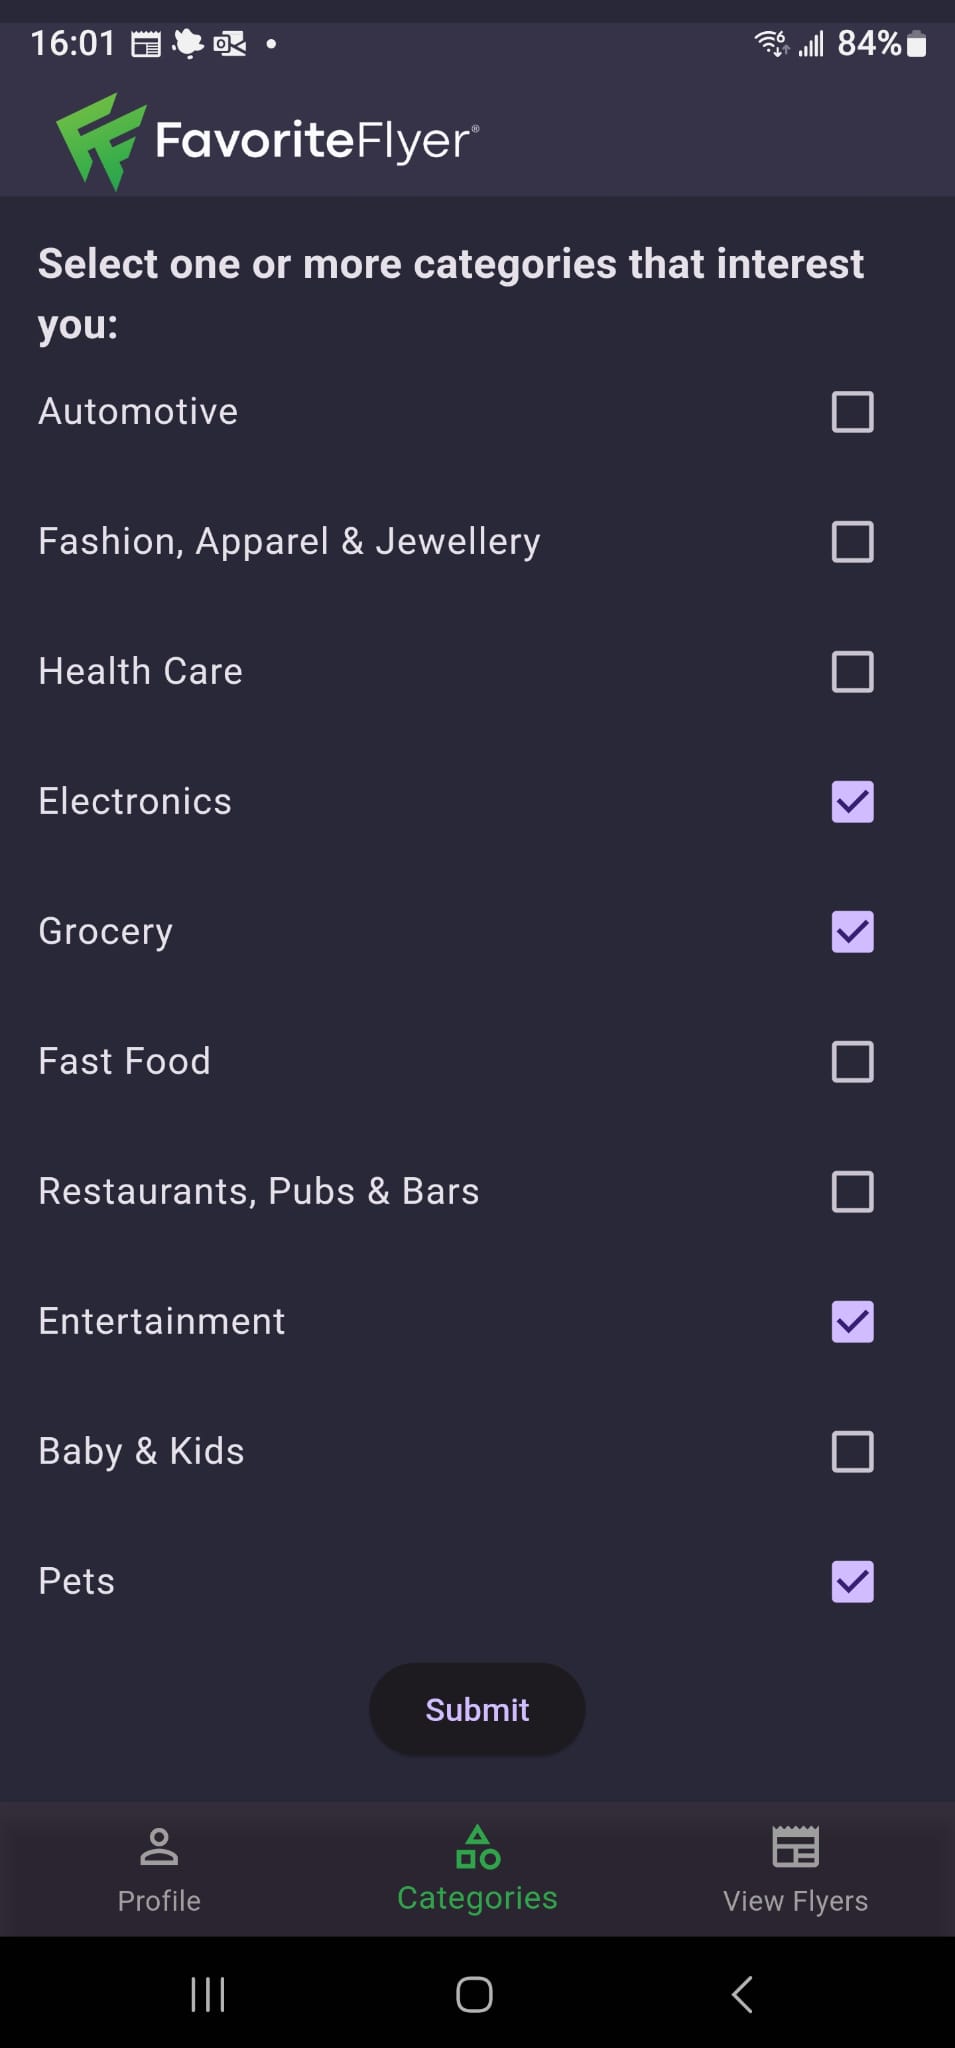
Task: Deselect the Grocery checkbox
Action: [x=852, y=932]
